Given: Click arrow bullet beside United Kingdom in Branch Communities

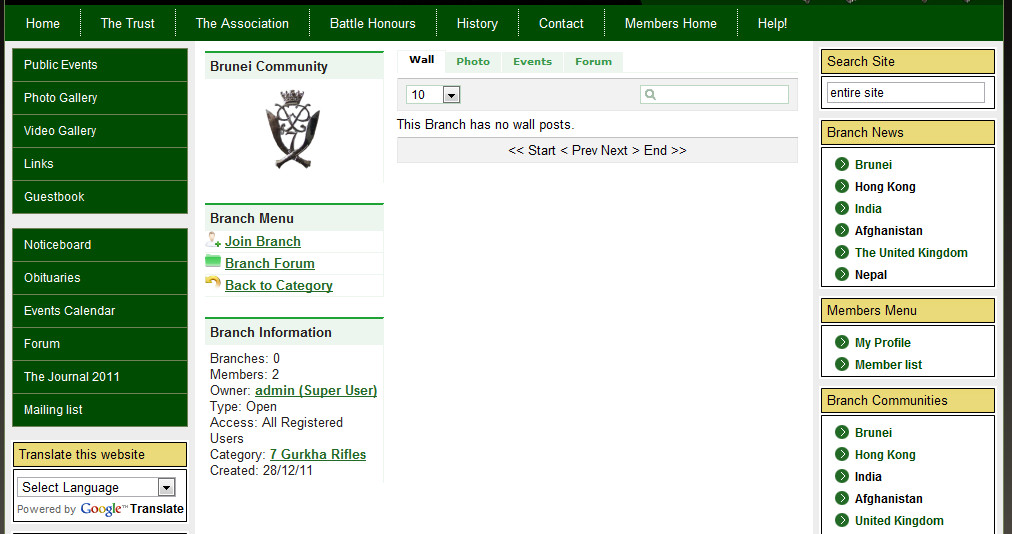Looking at the screenshot, I should (x=842, y=520).
